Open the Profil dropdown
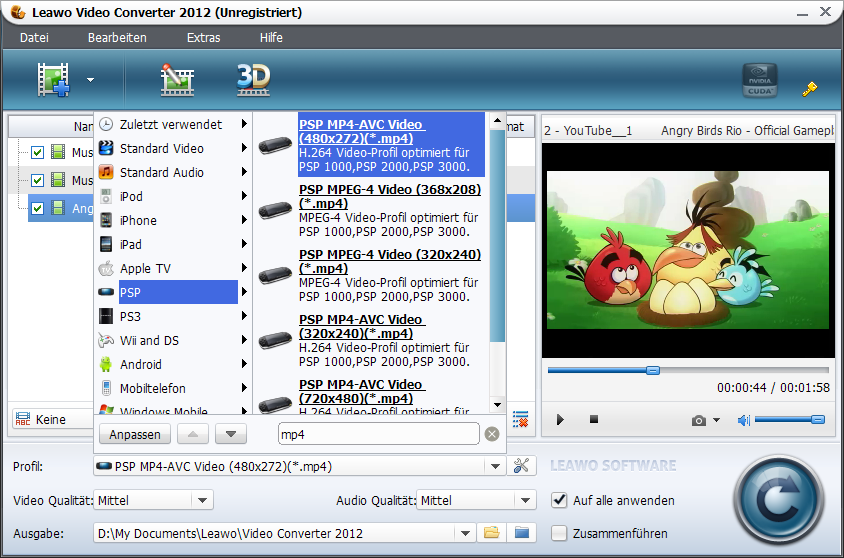 (x=495, y=467)
